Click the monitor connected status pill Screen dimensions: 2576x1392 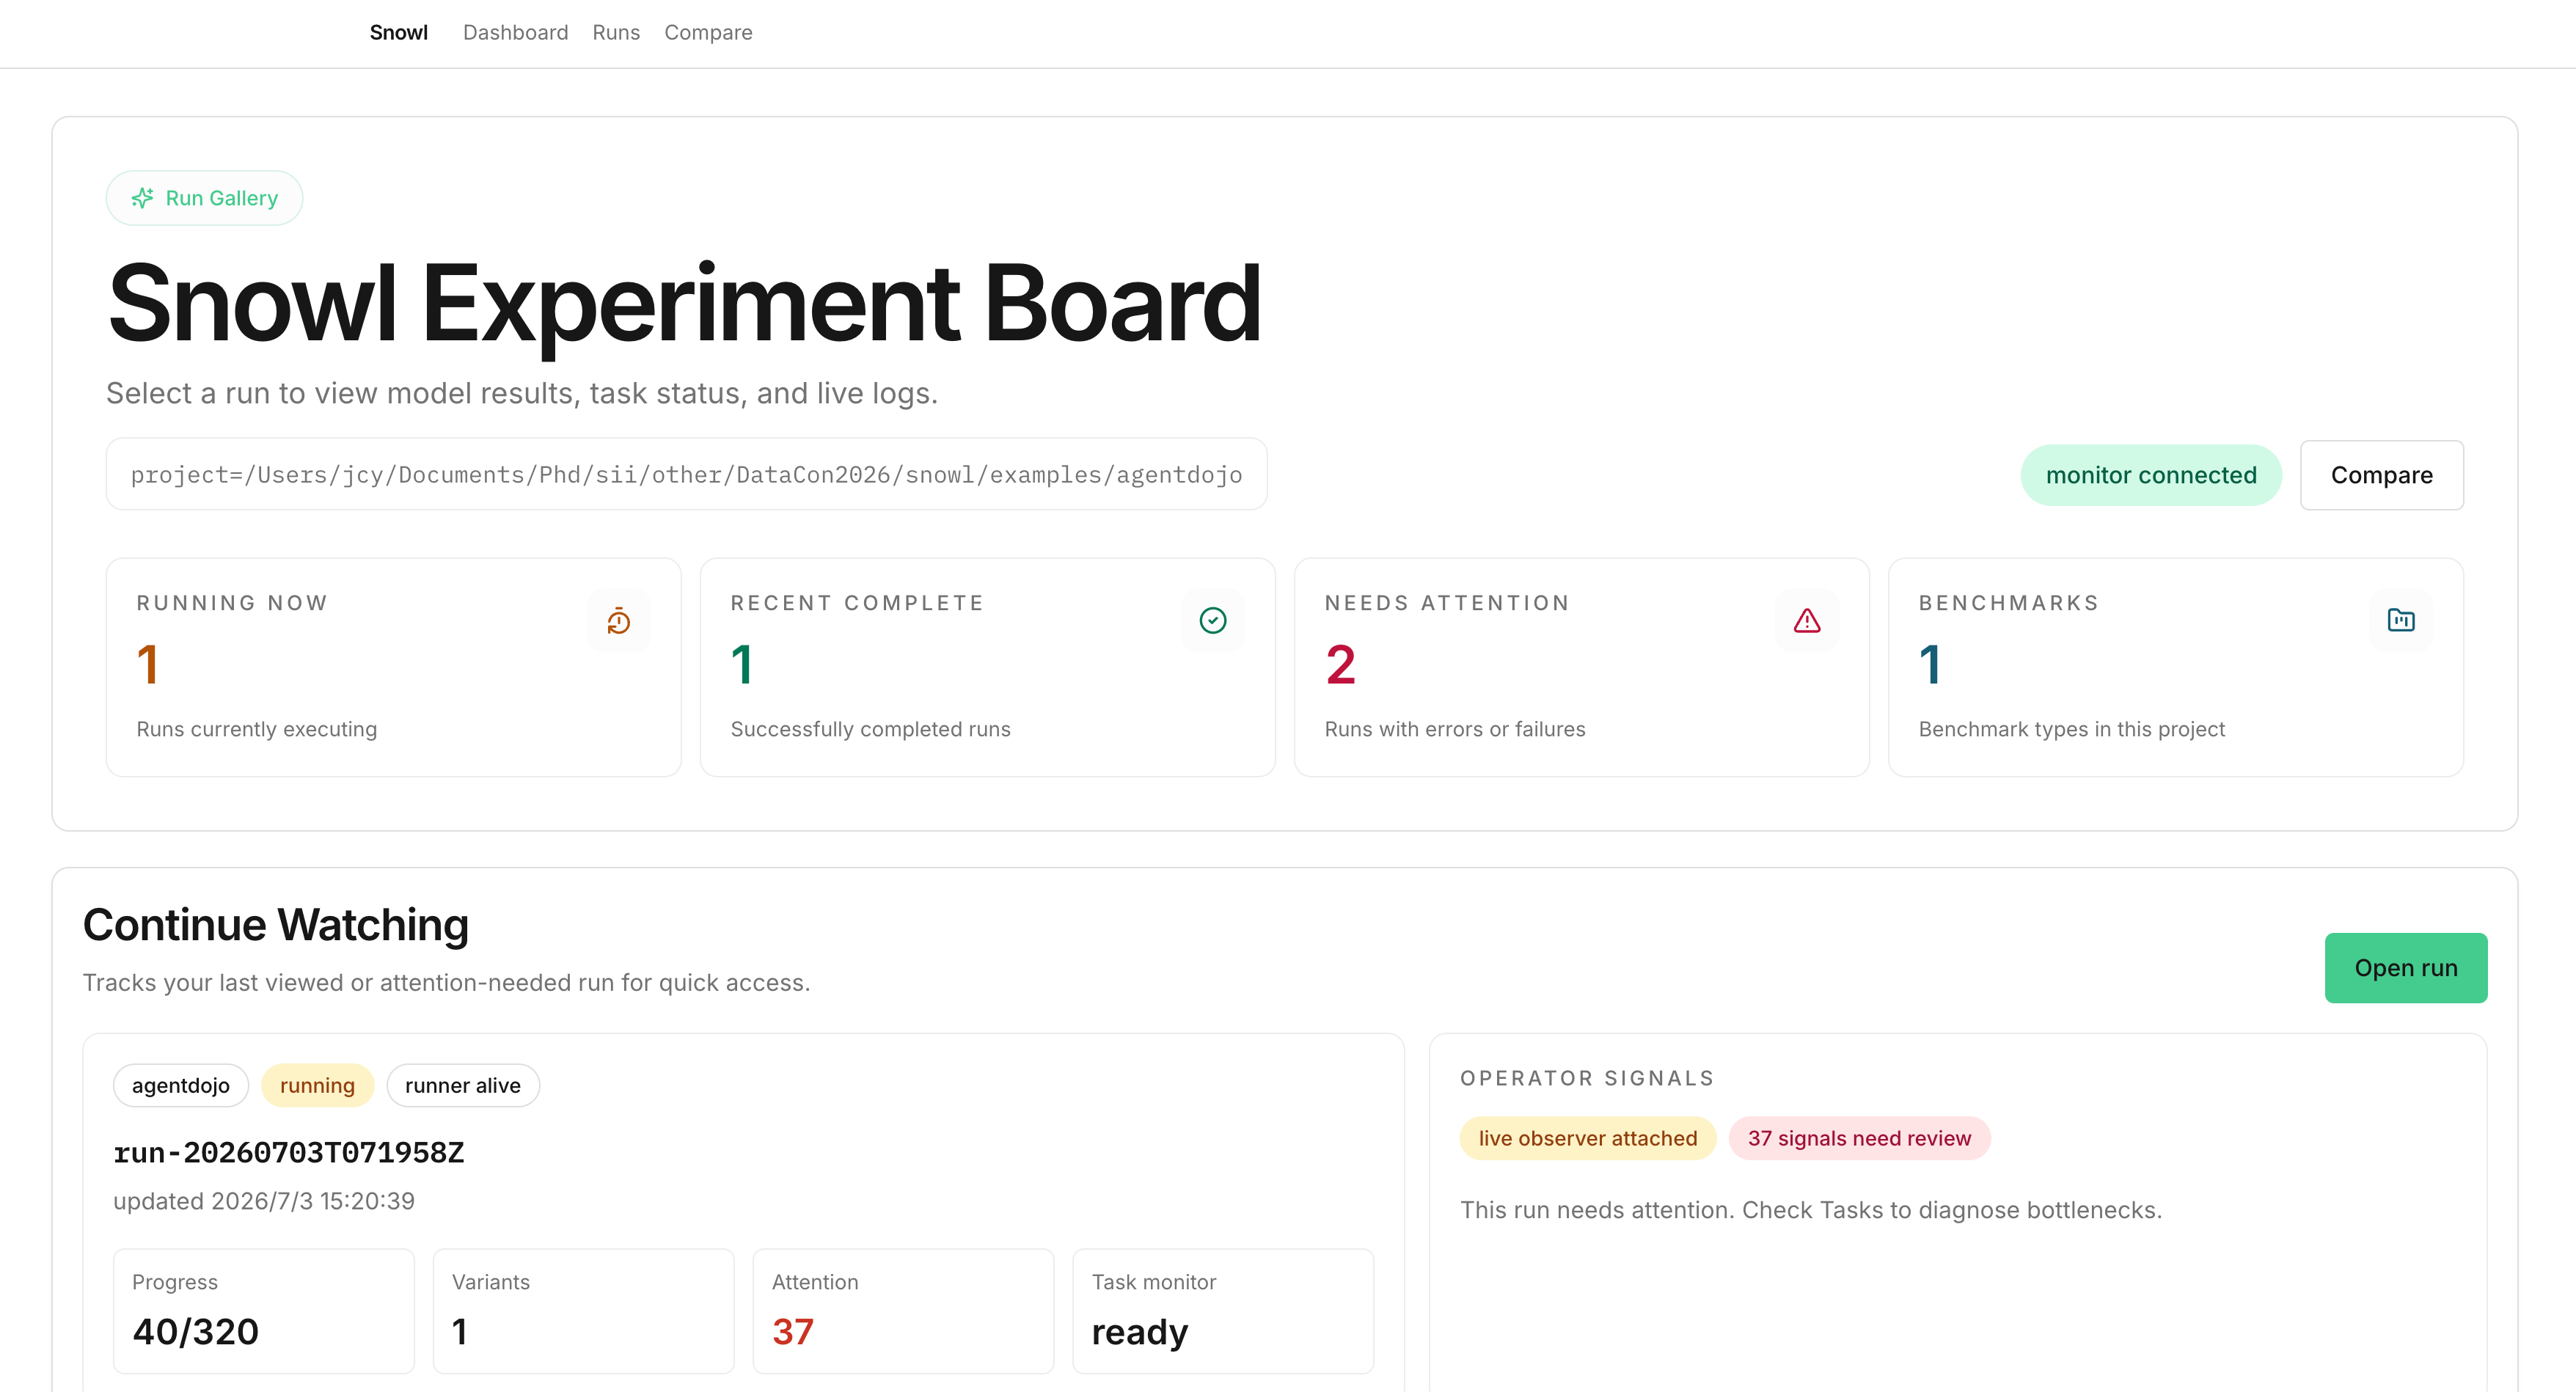click(2151, 475)
